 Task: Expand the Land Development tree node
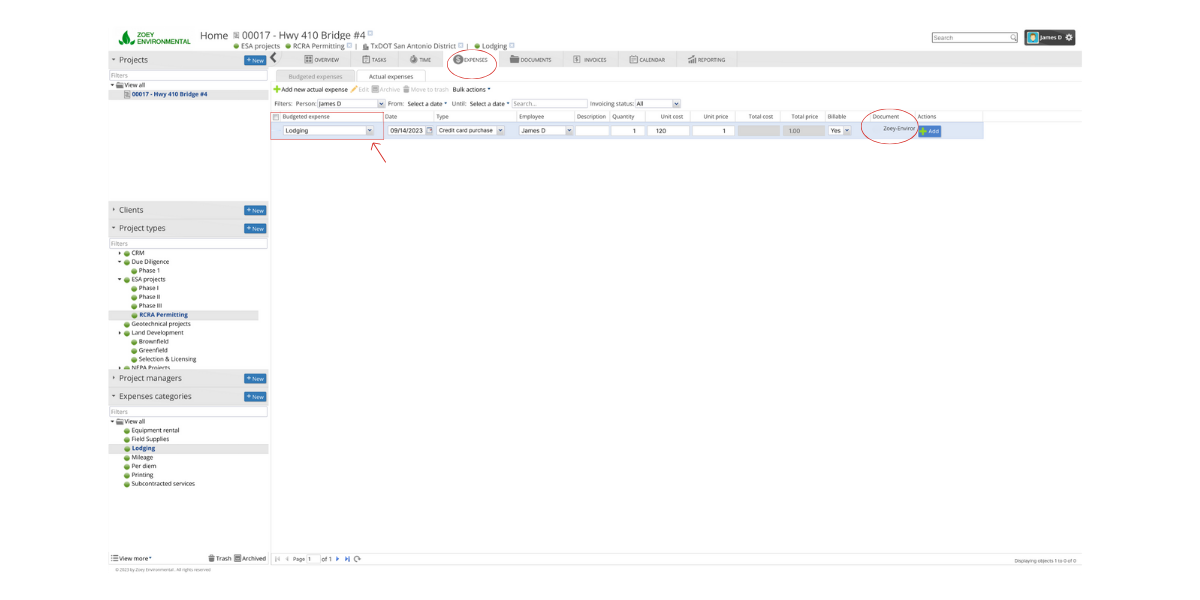point(120,333)
